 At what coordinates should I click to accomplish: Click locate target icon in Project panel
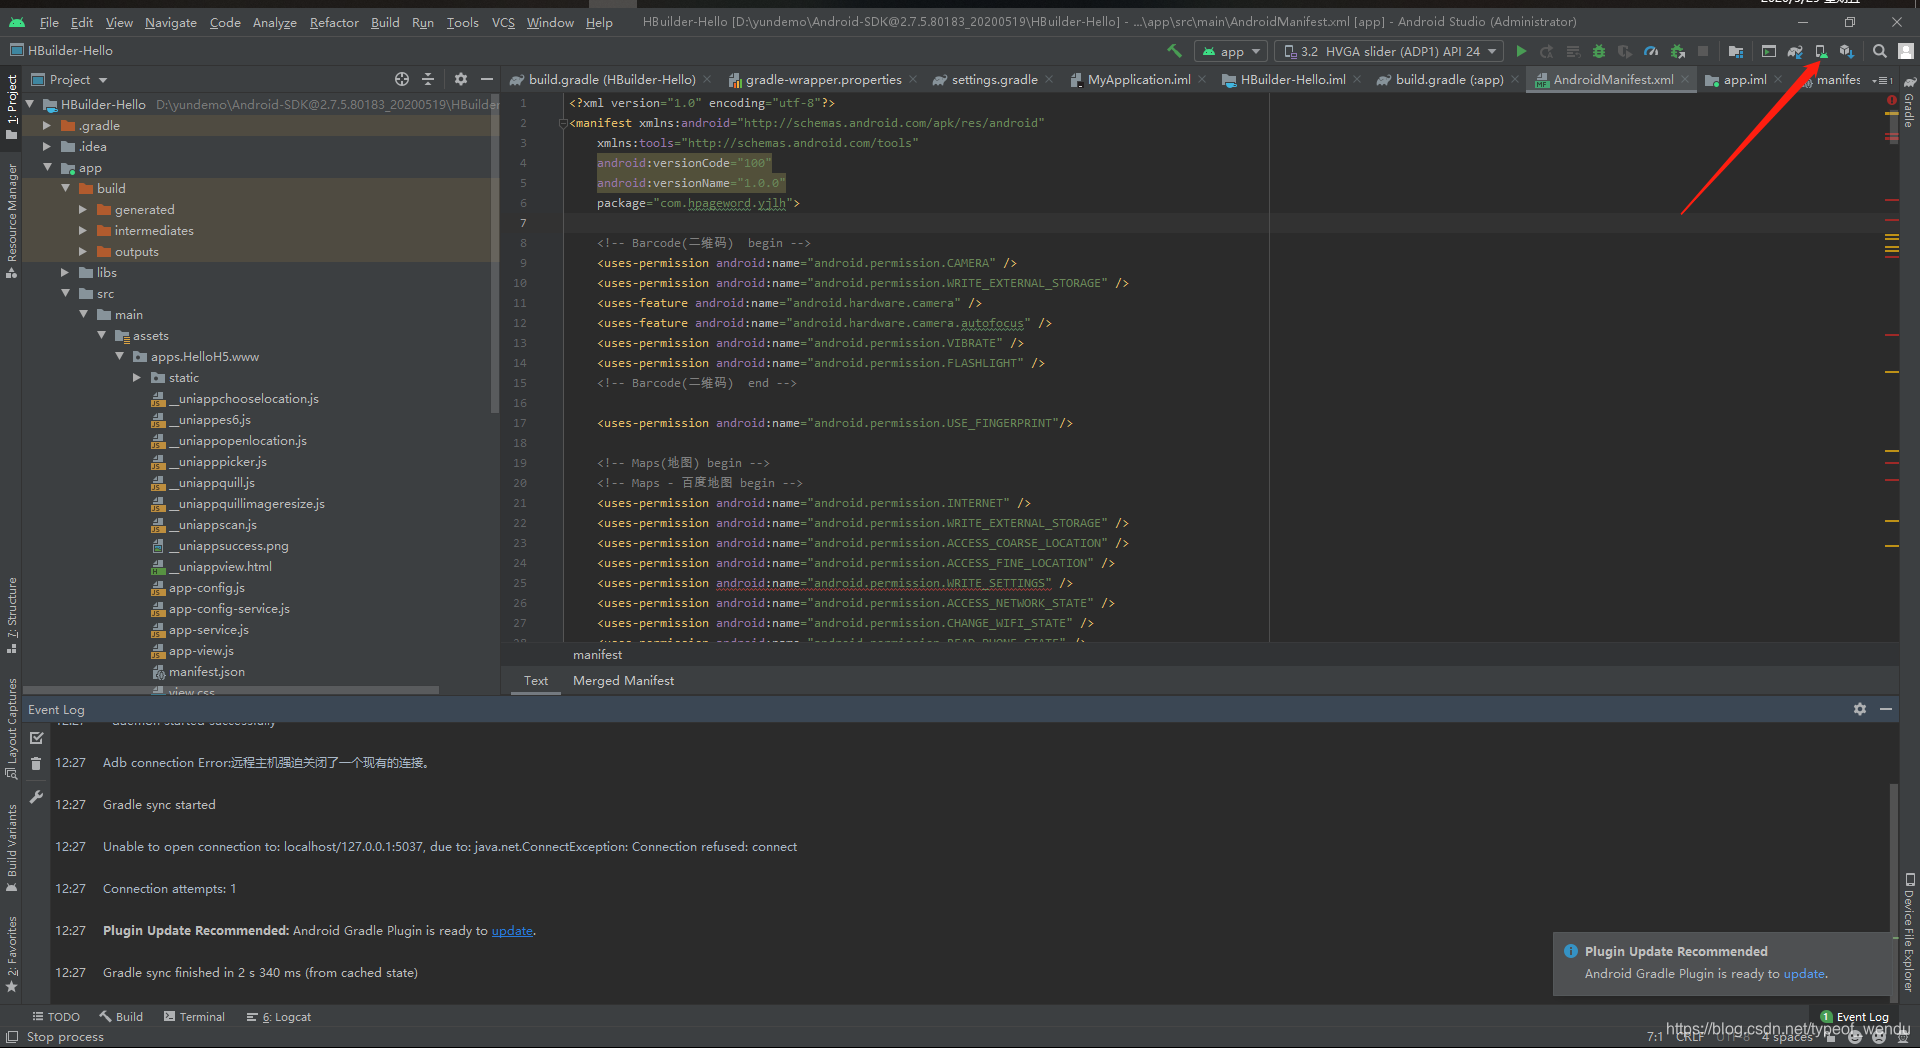[402, 79]
